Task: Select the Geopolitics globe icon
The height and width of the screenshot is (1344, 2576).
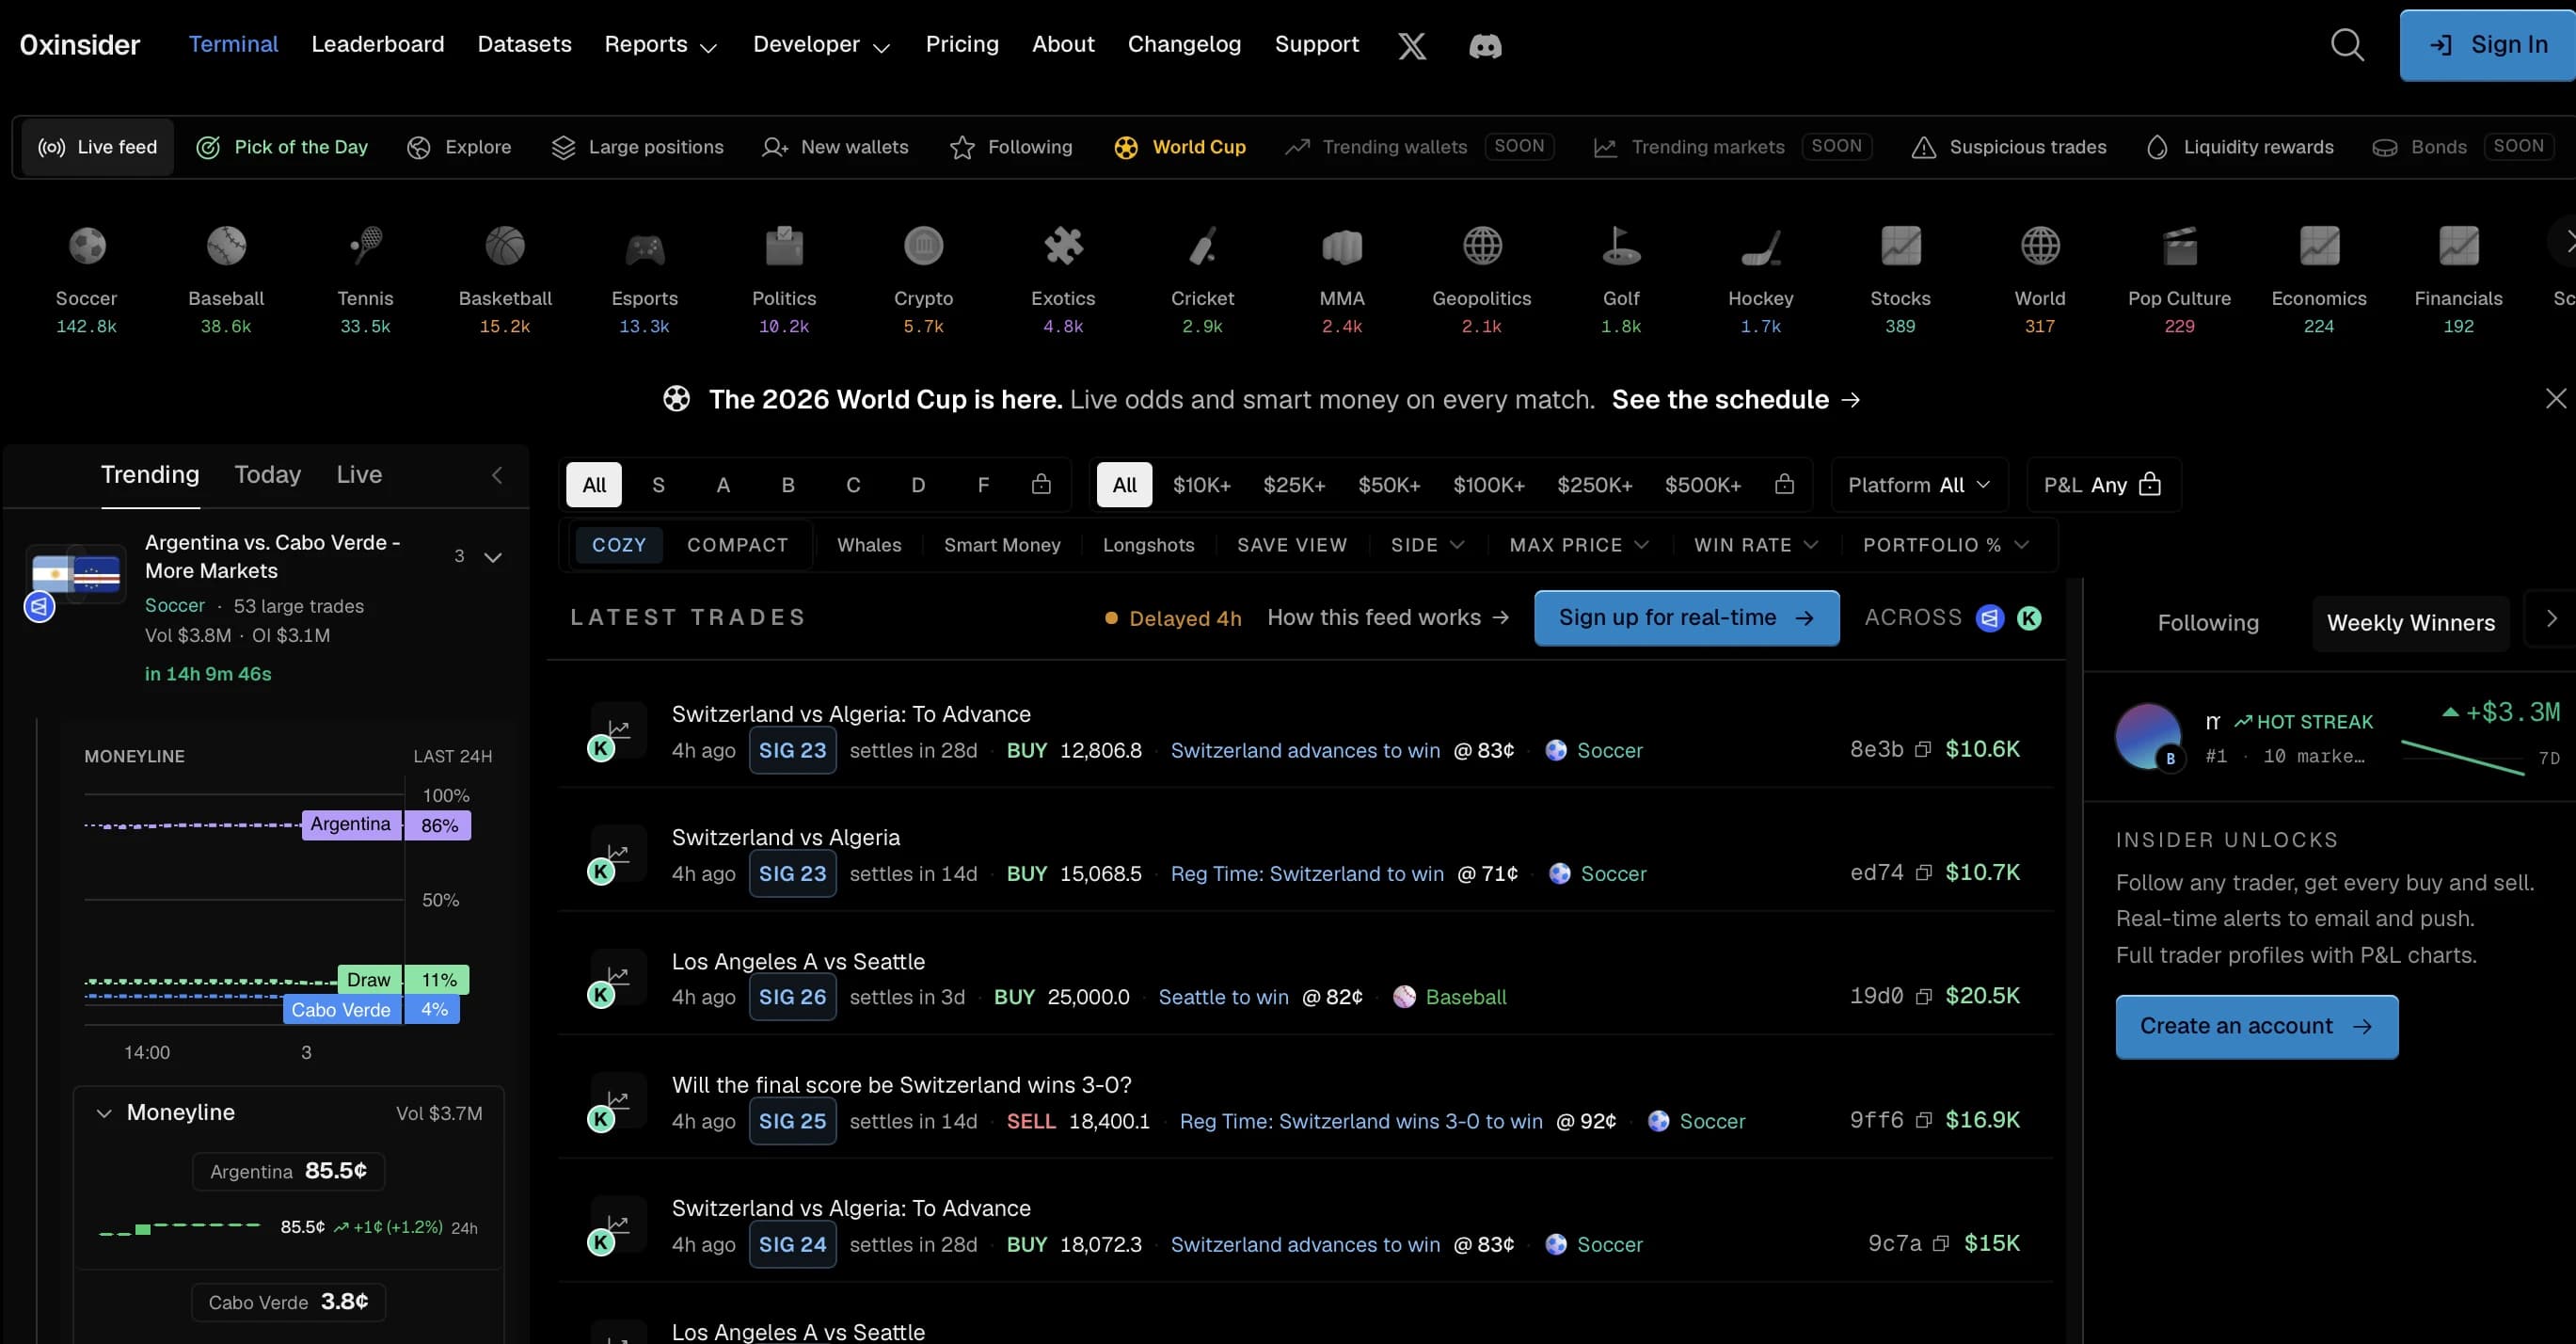Action: pyautogui.click(x=1482, y=246)
